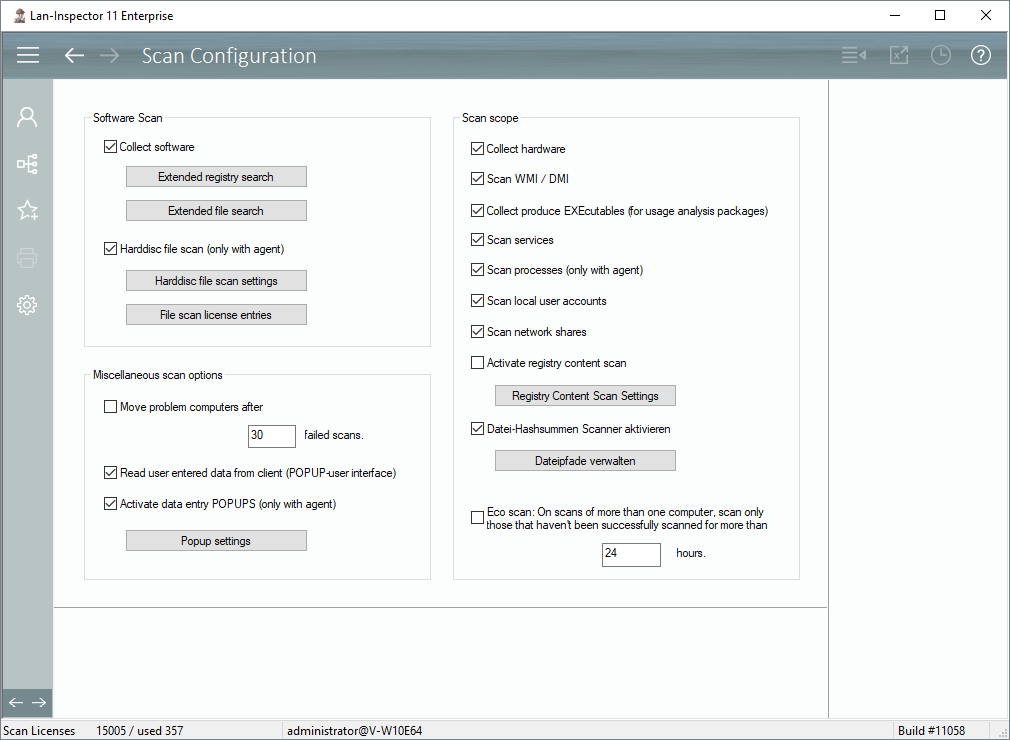Click the help question mark icon

click(x=980, y=56)
